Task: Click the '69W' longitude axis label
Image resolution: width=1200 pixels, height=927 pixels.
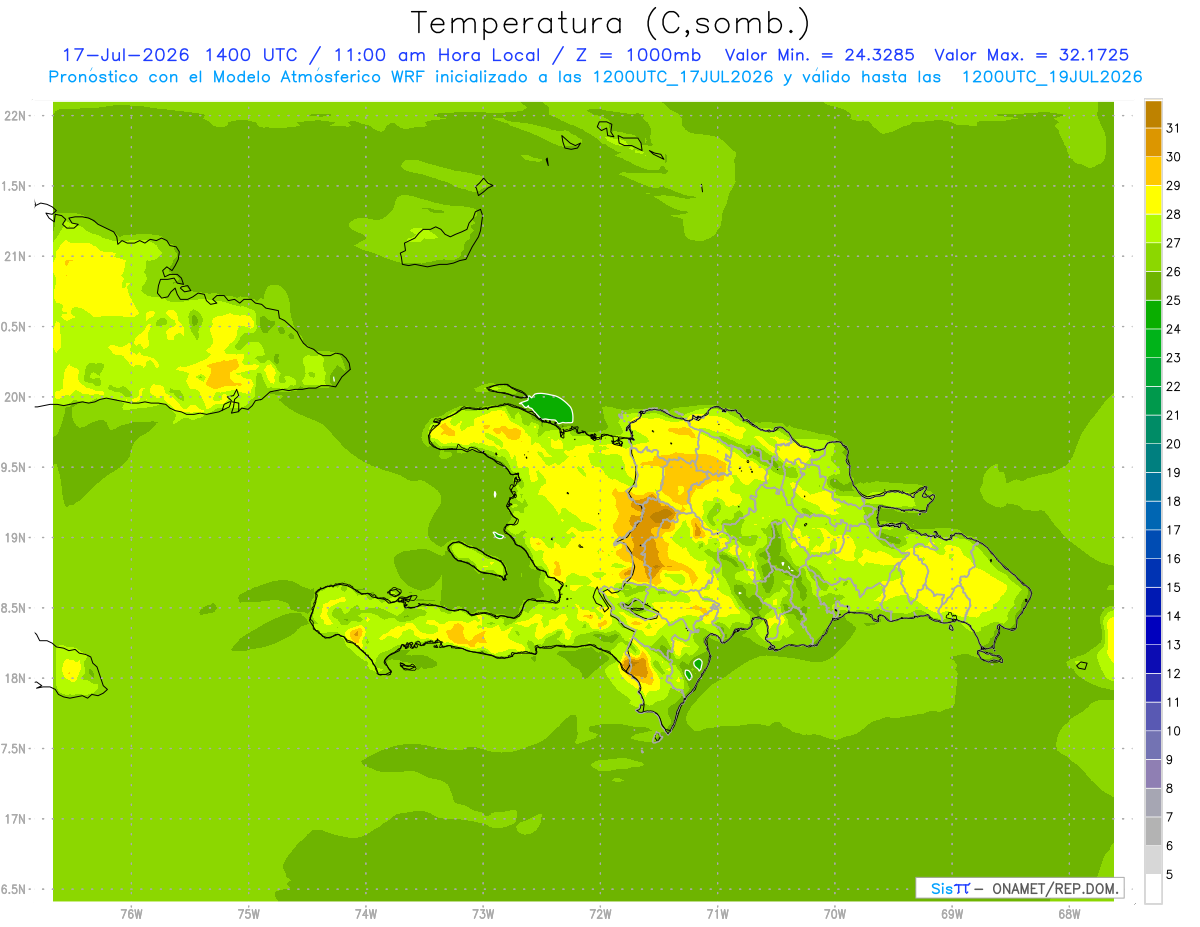Action: point(952,914)
